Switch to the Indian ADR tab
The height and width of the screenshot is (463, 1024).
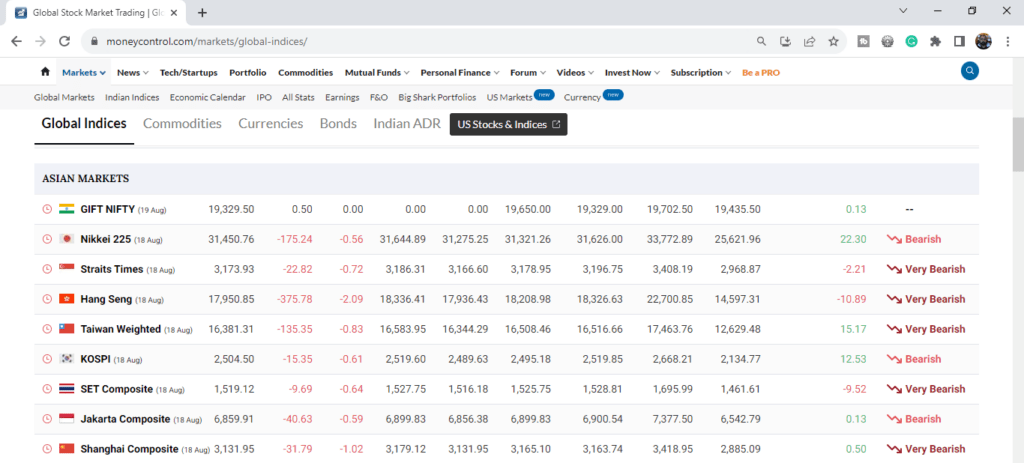(407, 123)
